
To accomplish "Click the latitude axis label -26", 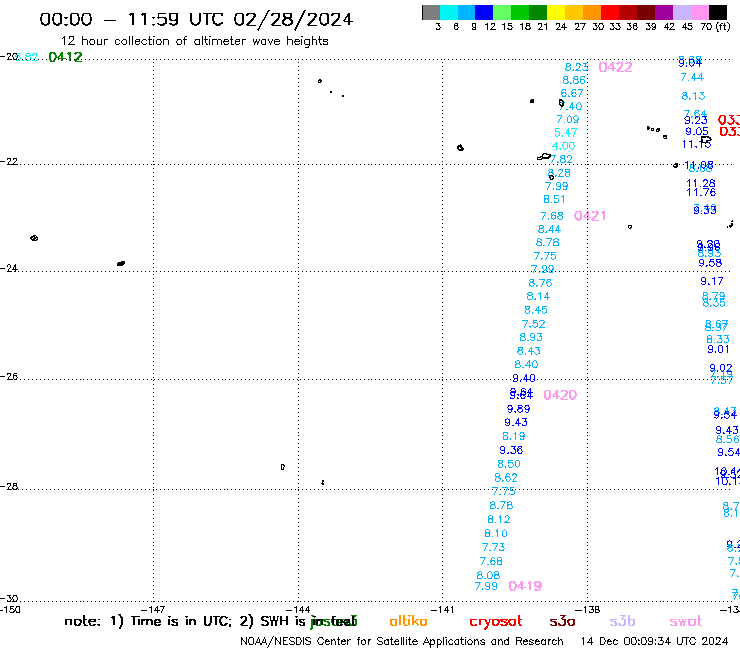I will coord(9,377).
